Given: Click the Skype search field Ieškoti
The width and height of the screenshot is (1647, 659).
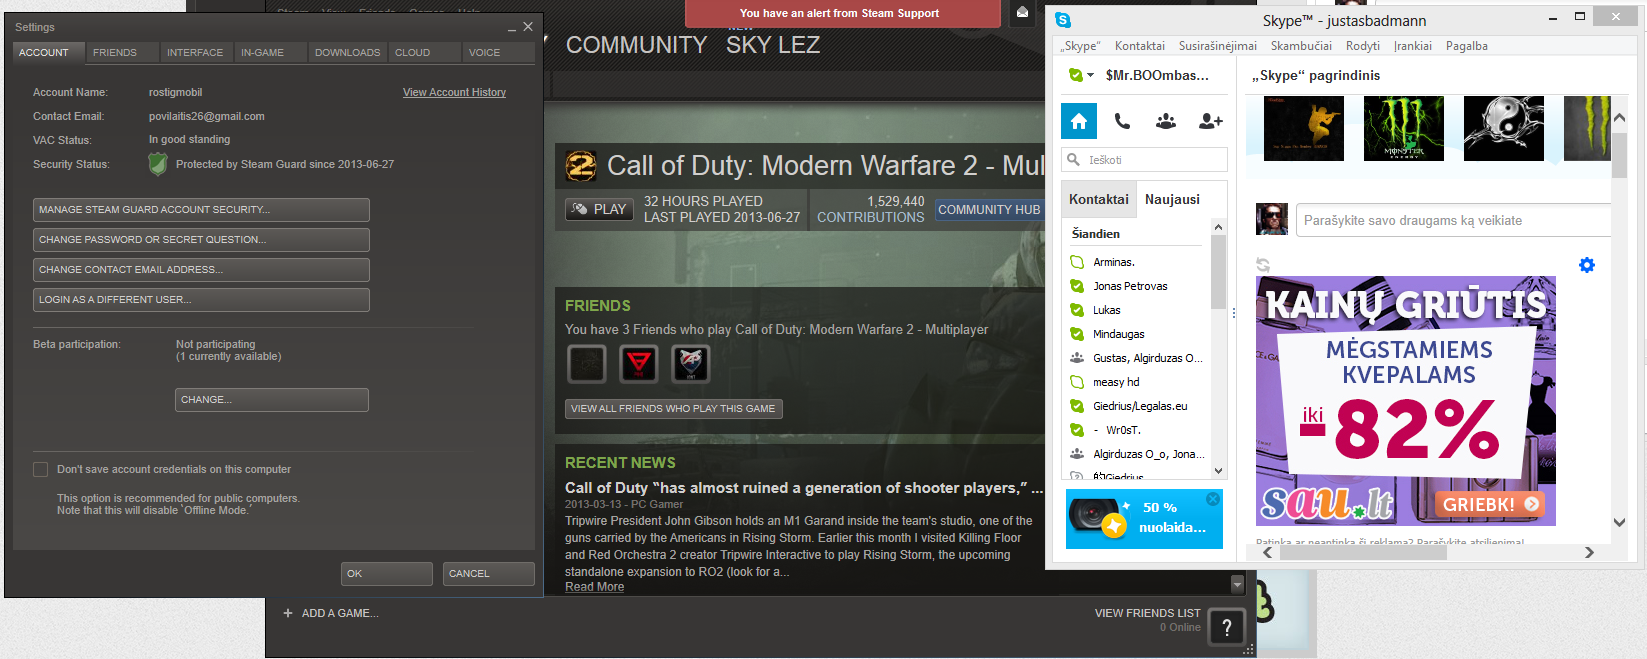Looking at the screenshot, I should pyautogui.click(x=1150, y=160).
